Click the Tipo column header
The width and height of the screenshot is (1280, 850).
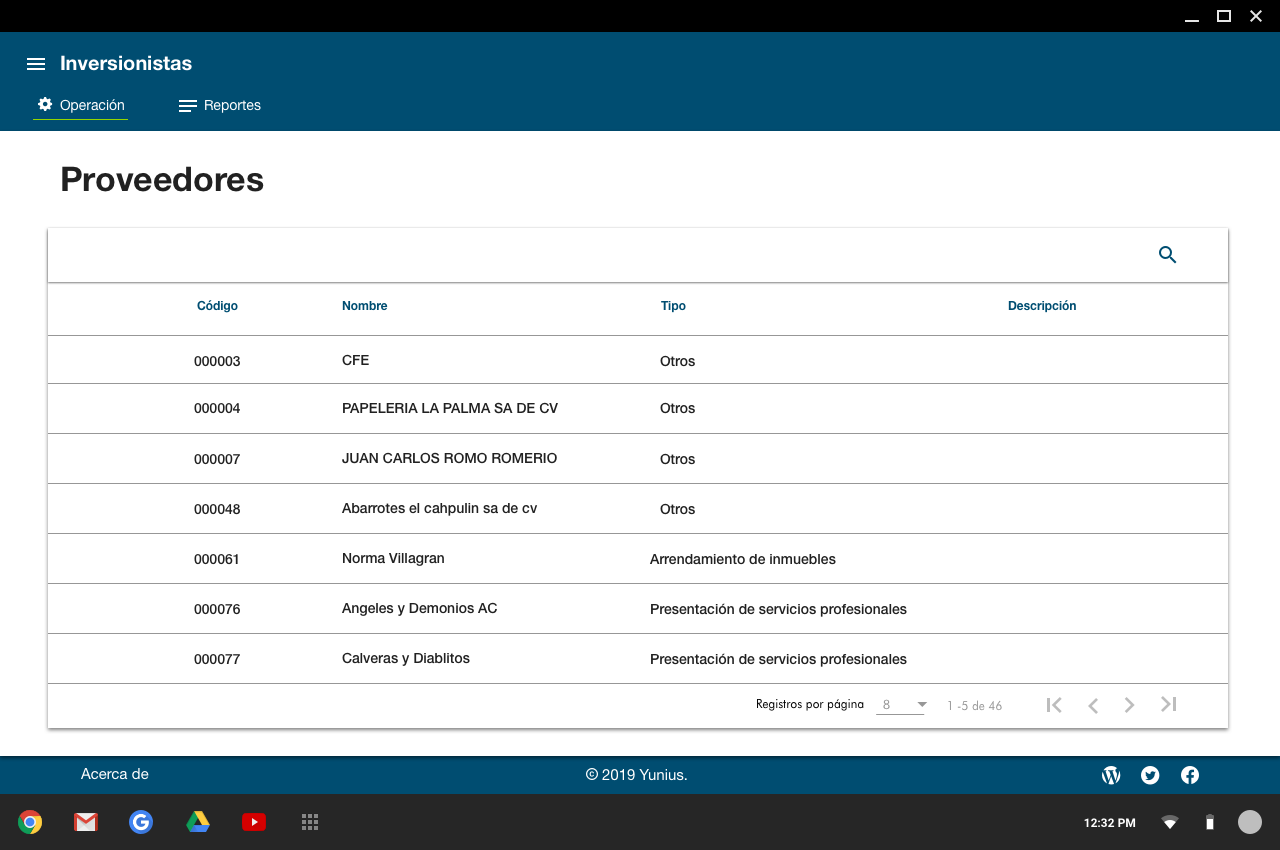point(673,306)
